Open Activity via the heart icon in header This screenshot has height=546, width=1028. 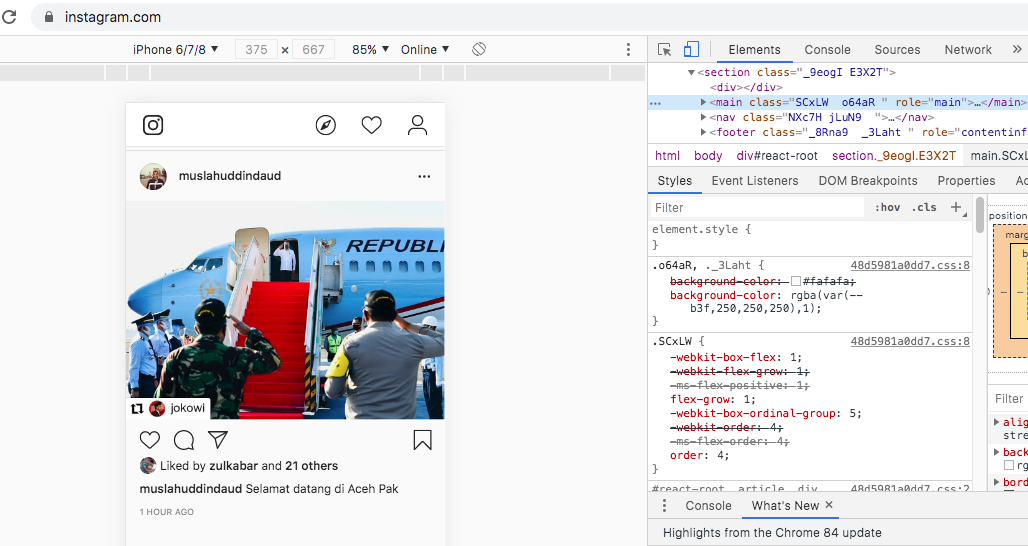tap(372, 125)
